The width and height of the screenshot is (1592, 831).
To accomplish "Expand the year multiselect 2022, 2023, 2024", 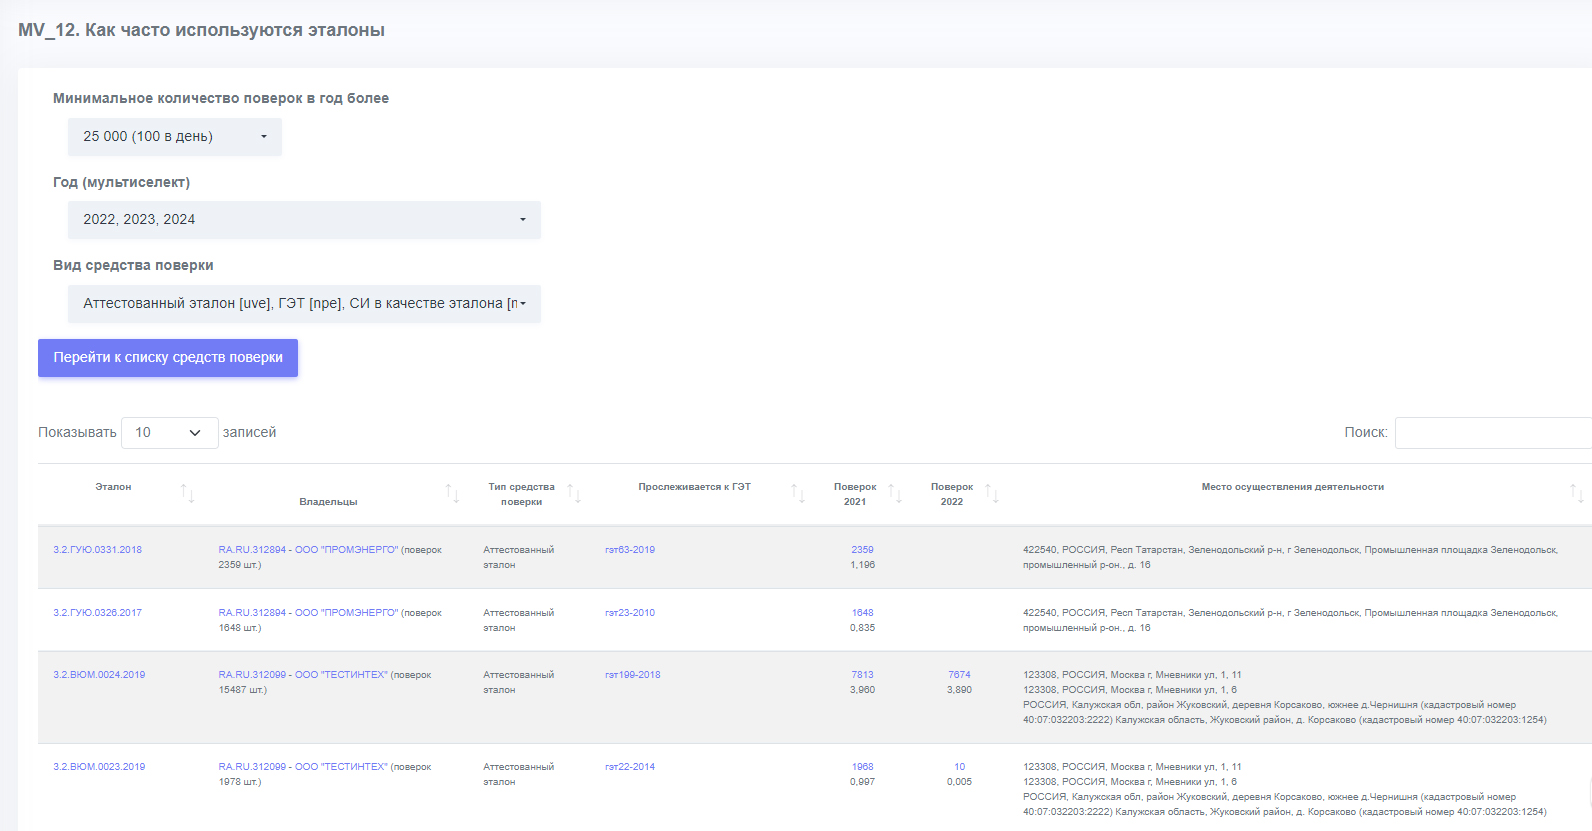I will [x=304, y=220].
